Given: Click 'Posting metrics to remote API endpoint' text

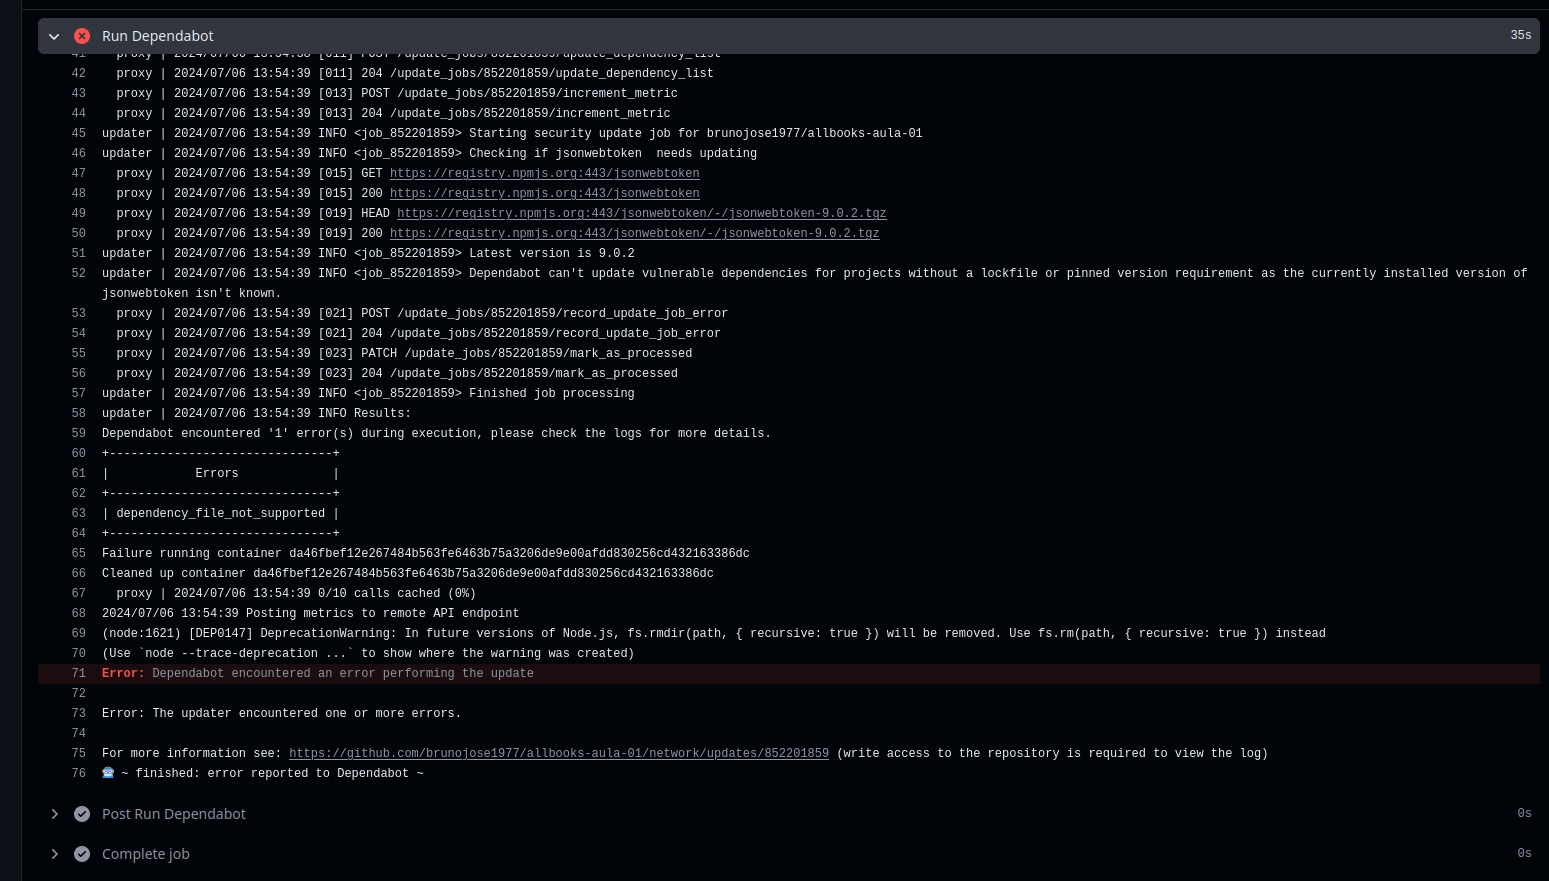Looking at the screenshot, I should tap(383, 613).
